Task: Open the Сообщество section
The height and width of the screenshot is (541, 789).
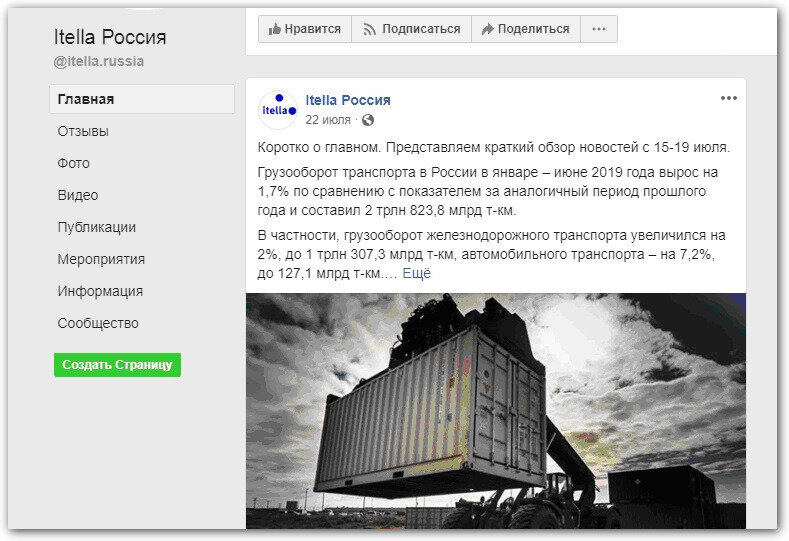Action: pos(98,323)
